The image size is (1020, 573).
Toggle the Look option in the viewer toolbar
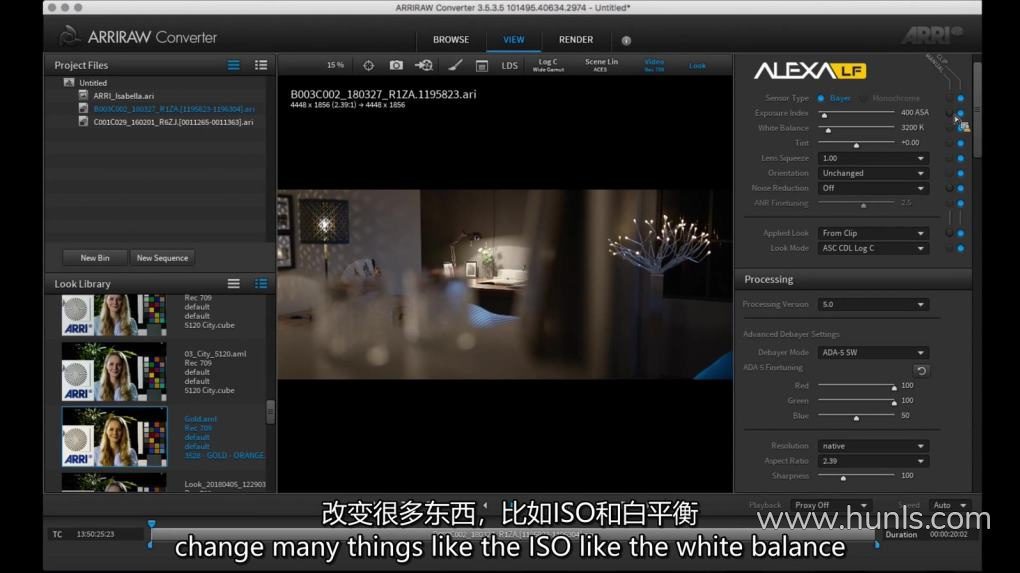click(x=697, y=66)
